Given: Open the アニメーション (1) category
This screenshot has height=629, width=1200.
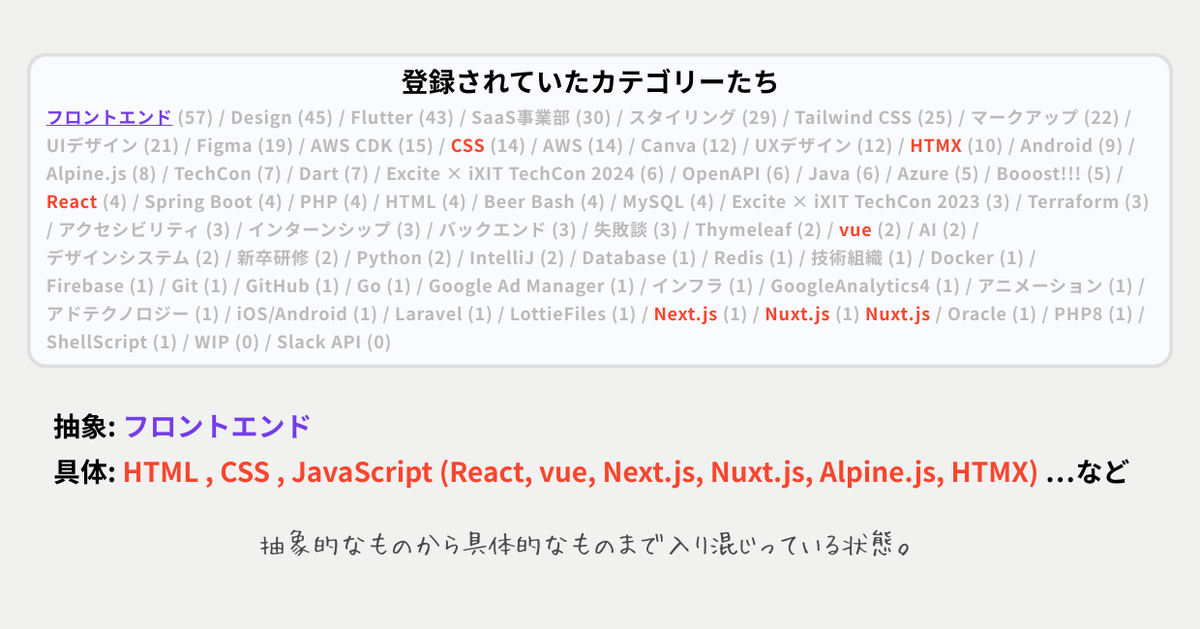Looking at the screenshot, I should pos(1054,286).
